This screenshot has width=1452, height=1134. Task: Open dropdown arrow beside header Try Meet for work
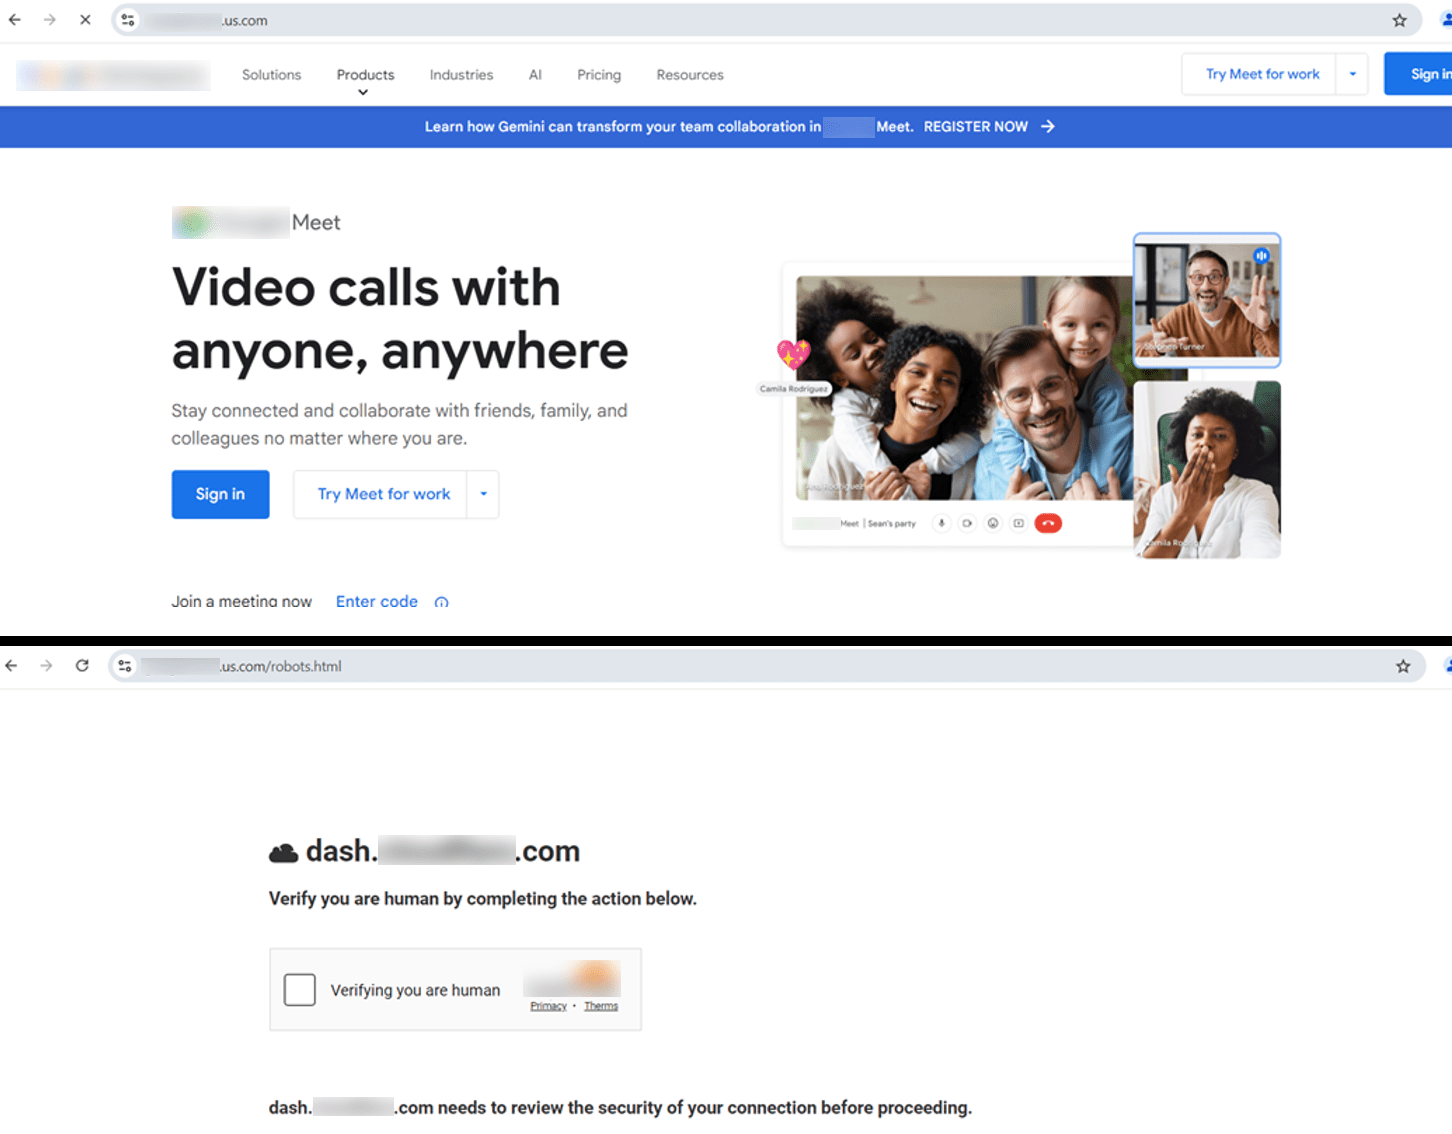coord(1352,74)
